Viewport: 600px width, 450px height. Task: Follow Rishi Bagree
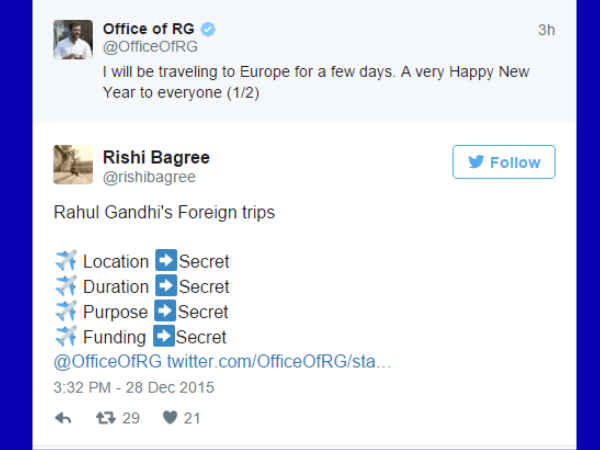503,162
